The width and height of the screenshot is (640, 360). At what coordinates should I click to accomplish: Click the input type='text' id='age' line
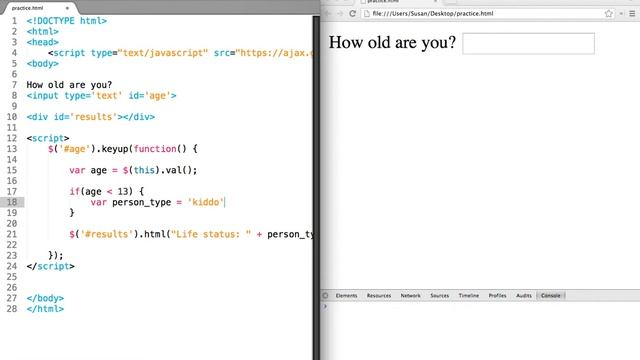tap(101, 96)
